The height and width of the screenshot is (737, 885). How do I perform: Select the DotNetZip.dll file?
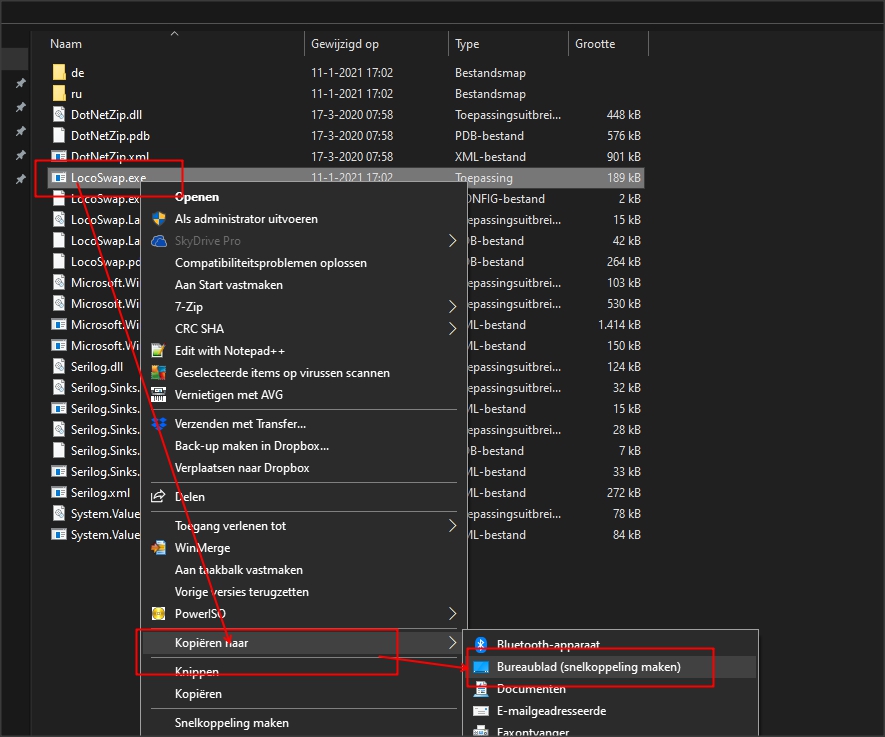pyautogui.click(x=105, y=115)
